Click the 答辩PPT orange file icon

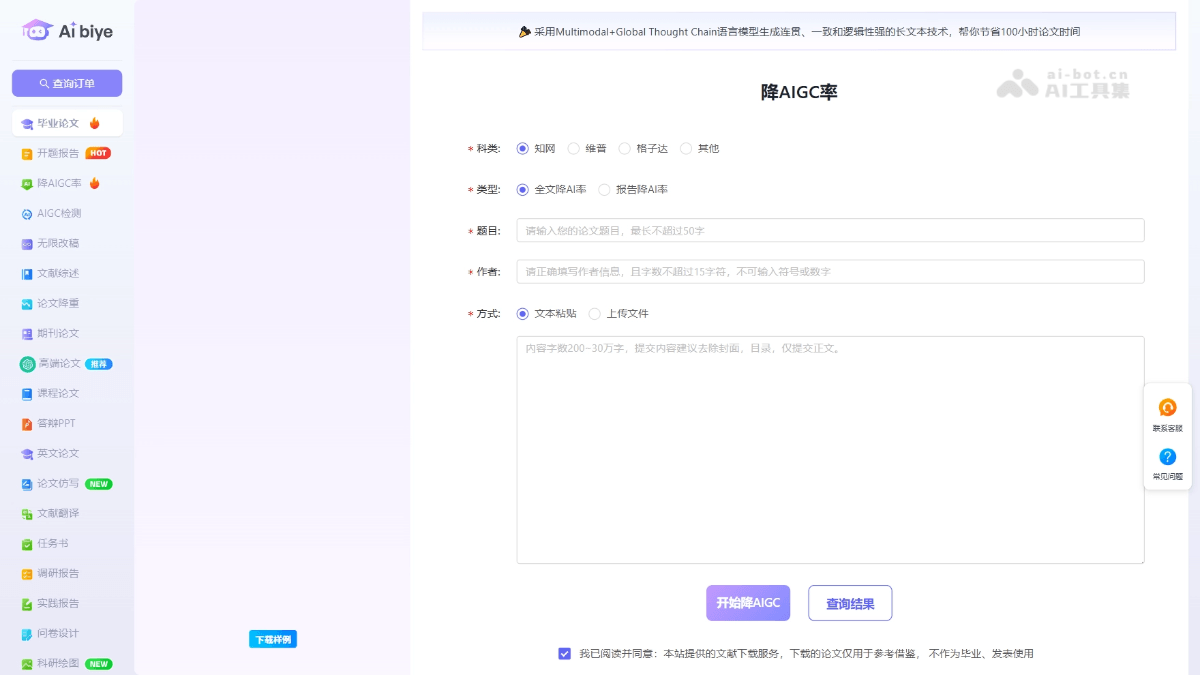[27, 424]
